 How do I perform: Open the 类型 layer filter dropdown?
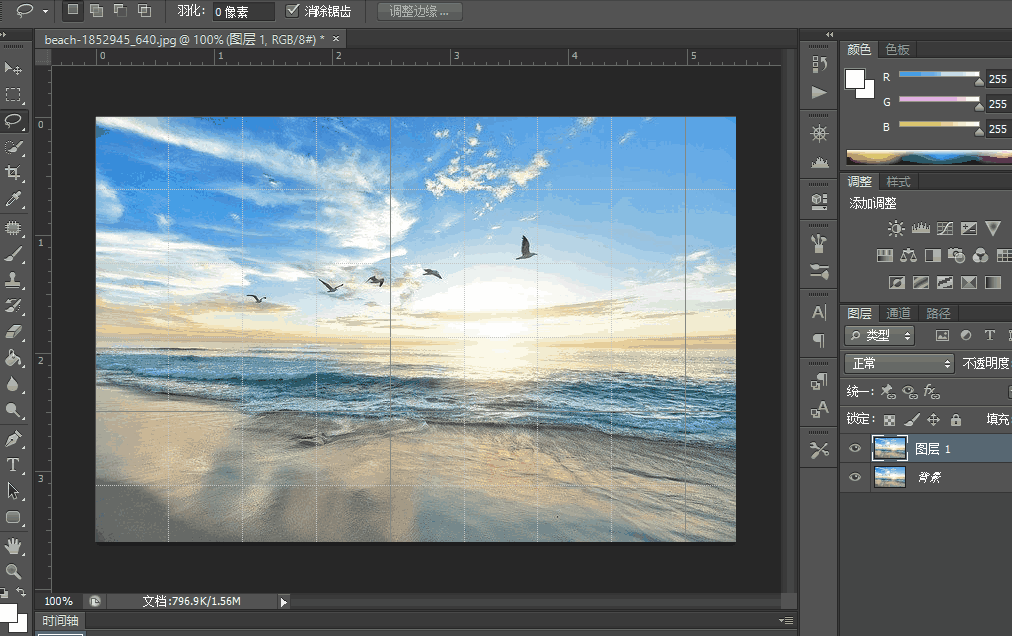coord(879,335)
